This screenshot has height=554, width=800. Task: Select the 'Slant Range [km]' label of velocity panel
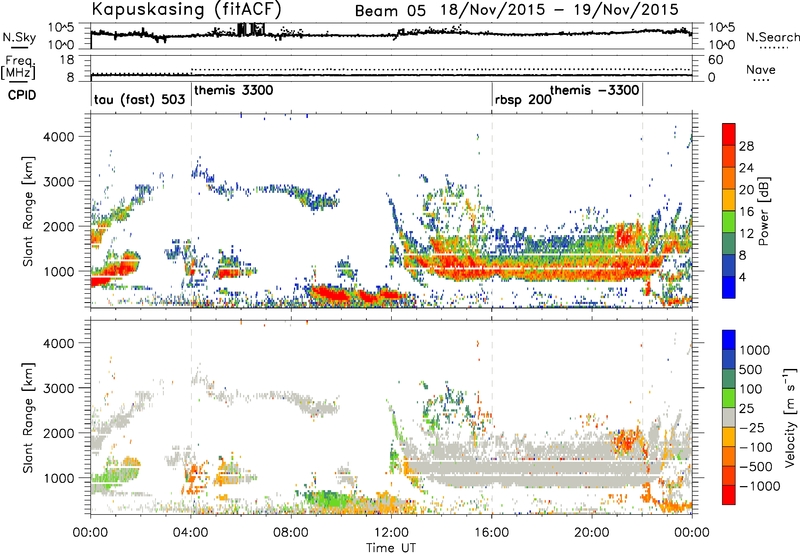(x=28, y=417)
